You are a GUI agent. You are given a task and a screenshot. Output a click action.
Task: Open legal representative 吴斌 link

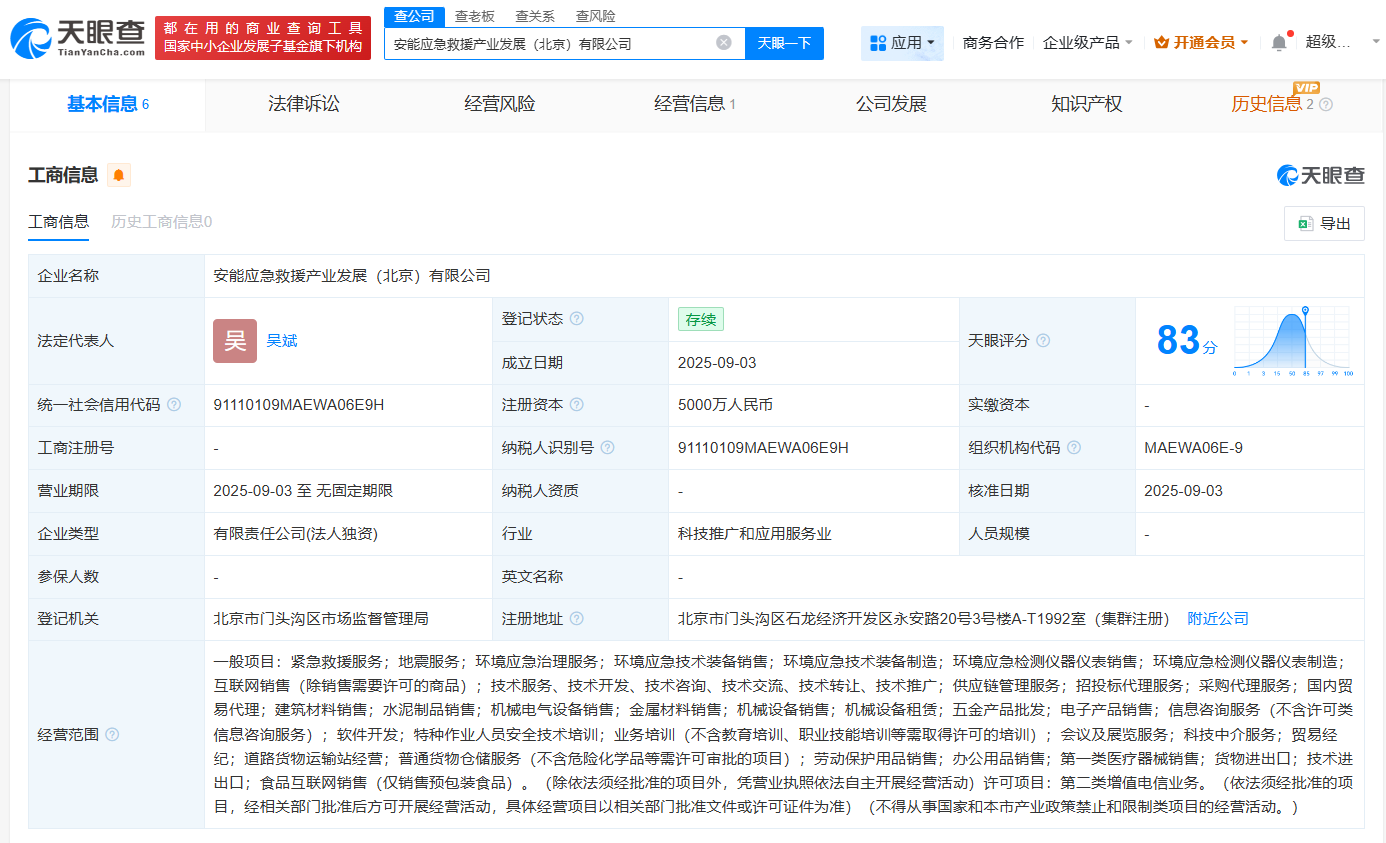[x=281, y=341]
